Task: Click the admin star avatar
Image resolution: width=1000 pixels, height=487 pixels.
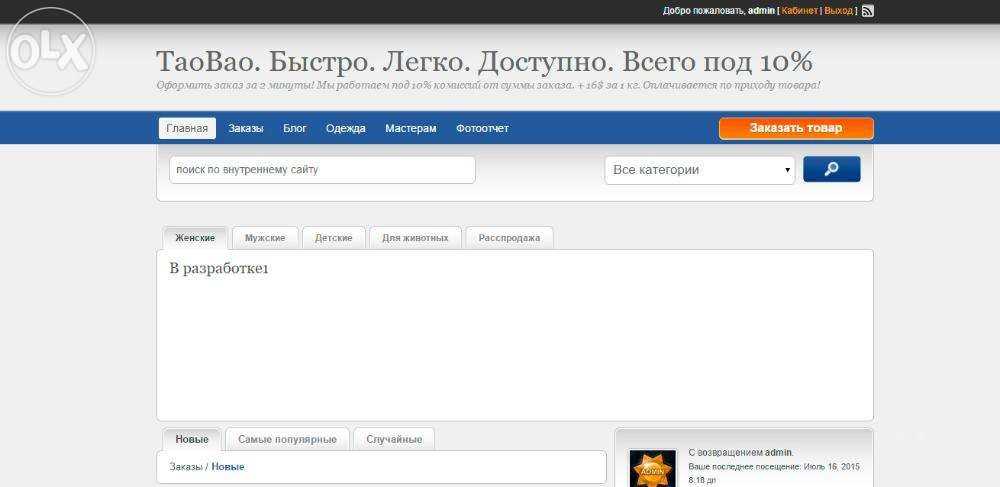Action: point(652,469)
